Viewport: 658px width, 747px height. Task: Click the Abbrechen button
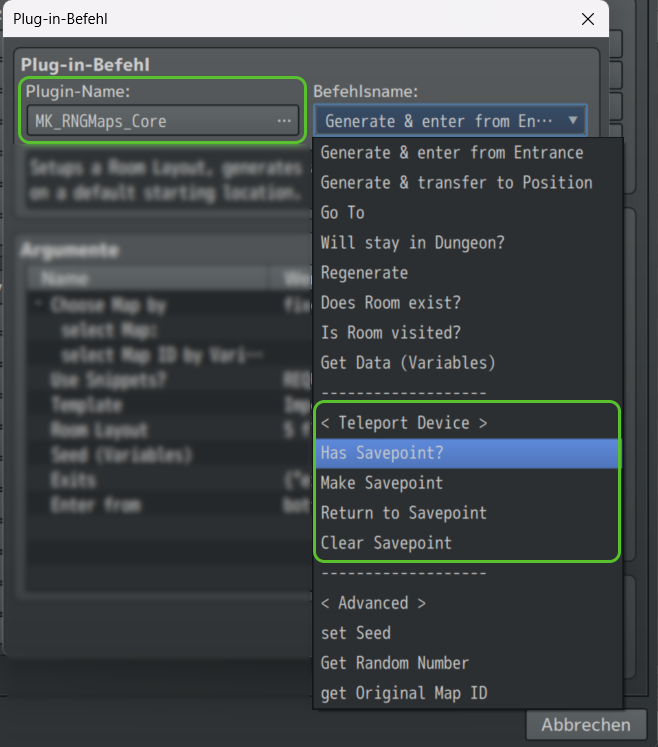586,725
